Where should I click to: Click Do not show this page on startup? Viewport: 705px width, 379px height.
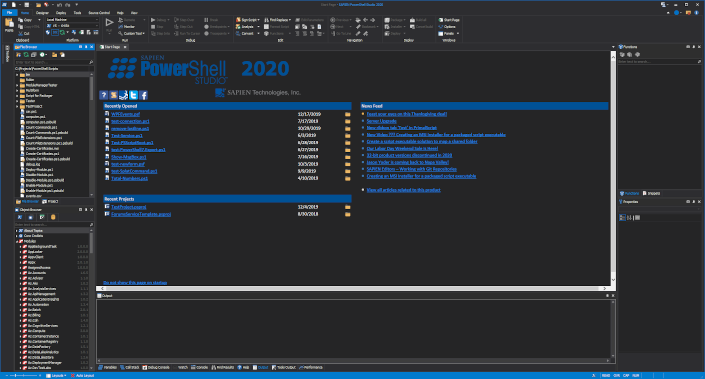click(x=135, y=283)
